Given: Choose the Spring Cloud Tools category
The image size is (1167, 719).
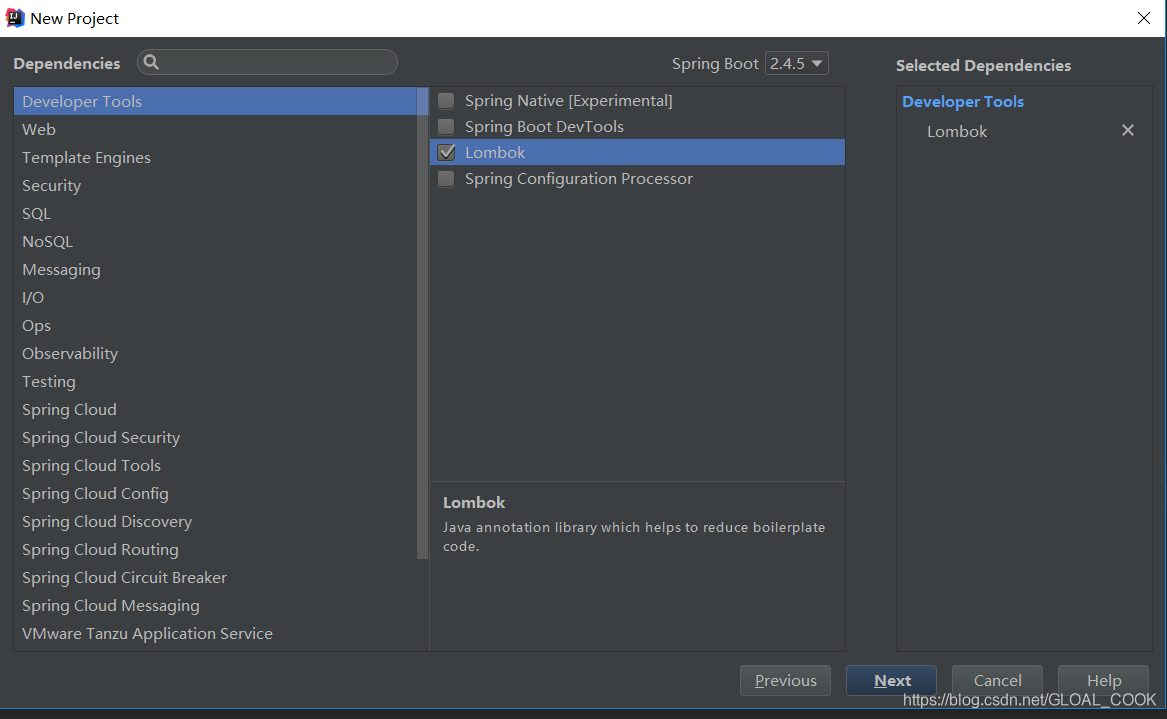Looking at the screenshot, I should (x=216, y=466).
